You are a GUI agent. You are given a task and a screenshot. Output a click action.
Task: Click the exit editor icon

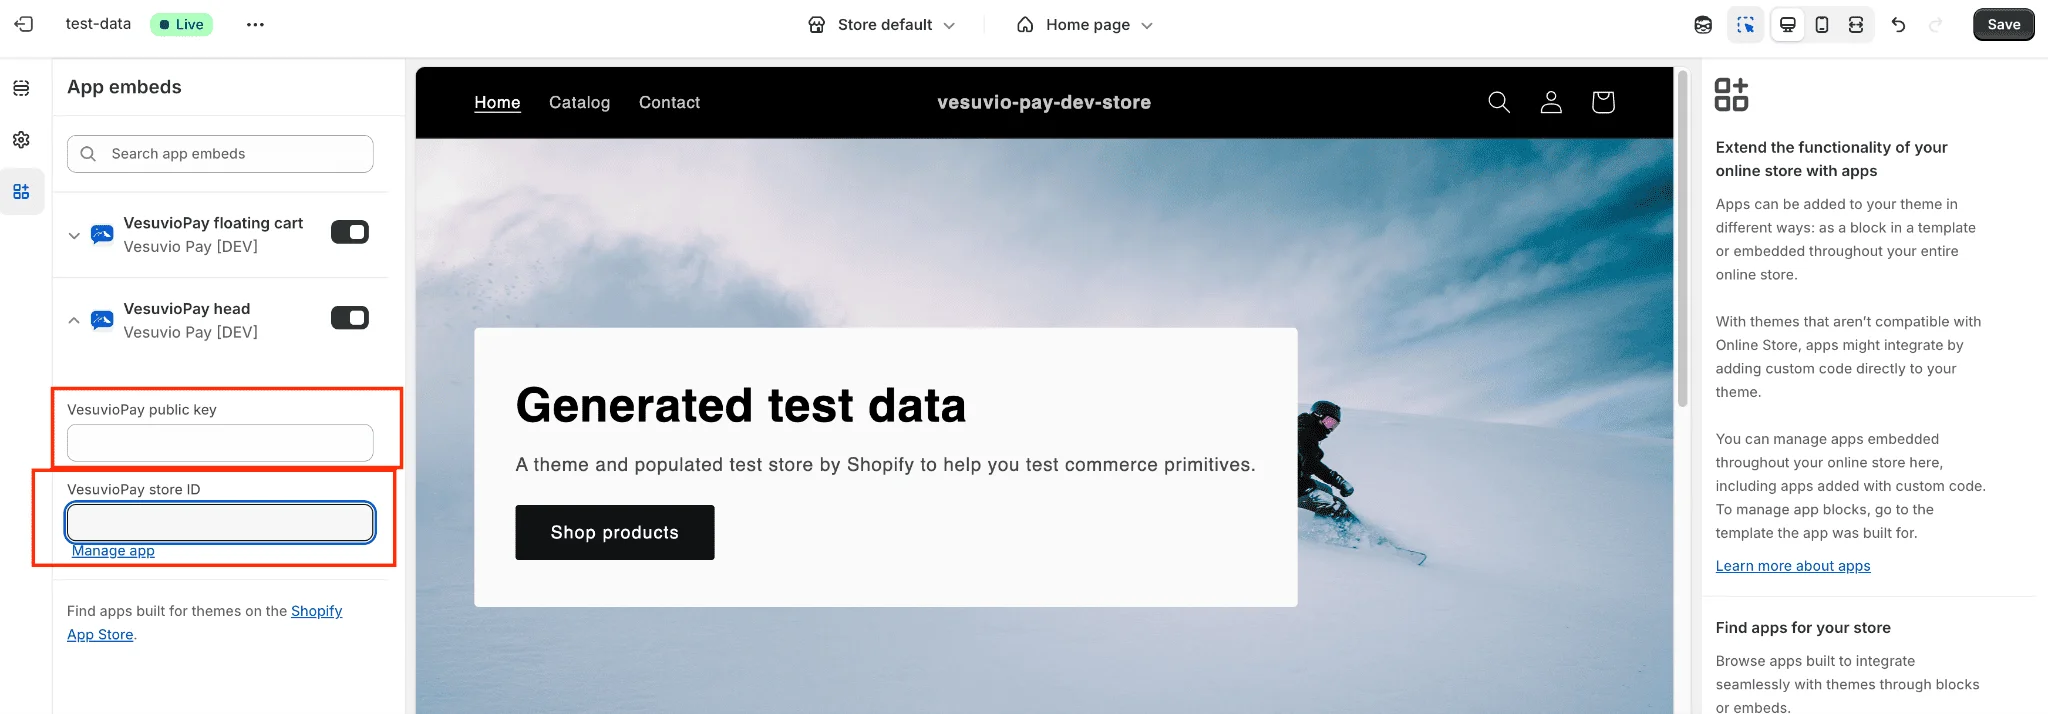pyautogui.click(x=24, y=24)
